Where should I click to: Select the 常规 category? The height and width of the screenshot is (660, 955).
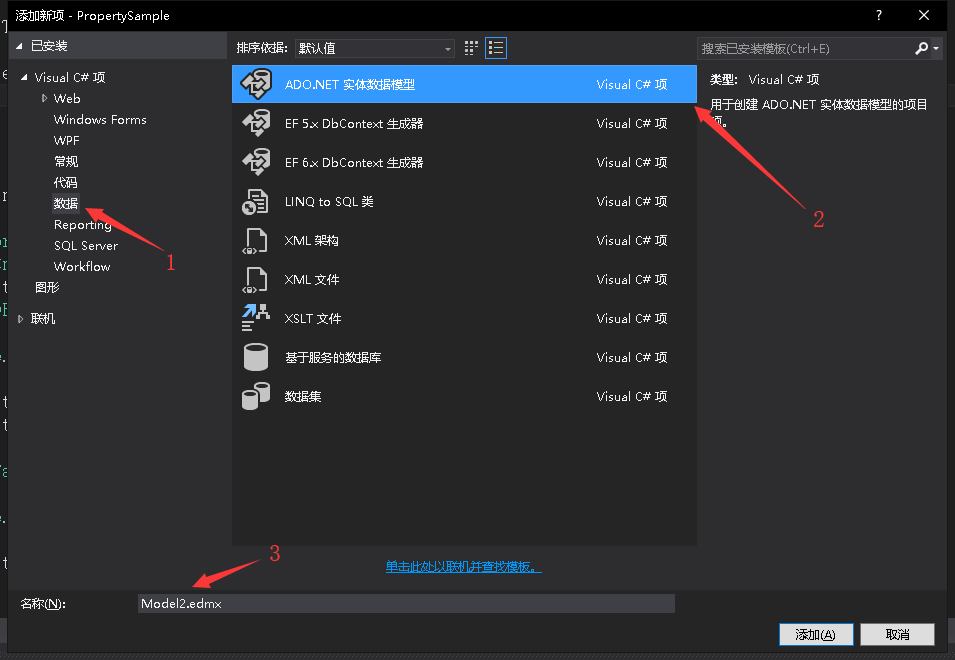coord(66,161)
